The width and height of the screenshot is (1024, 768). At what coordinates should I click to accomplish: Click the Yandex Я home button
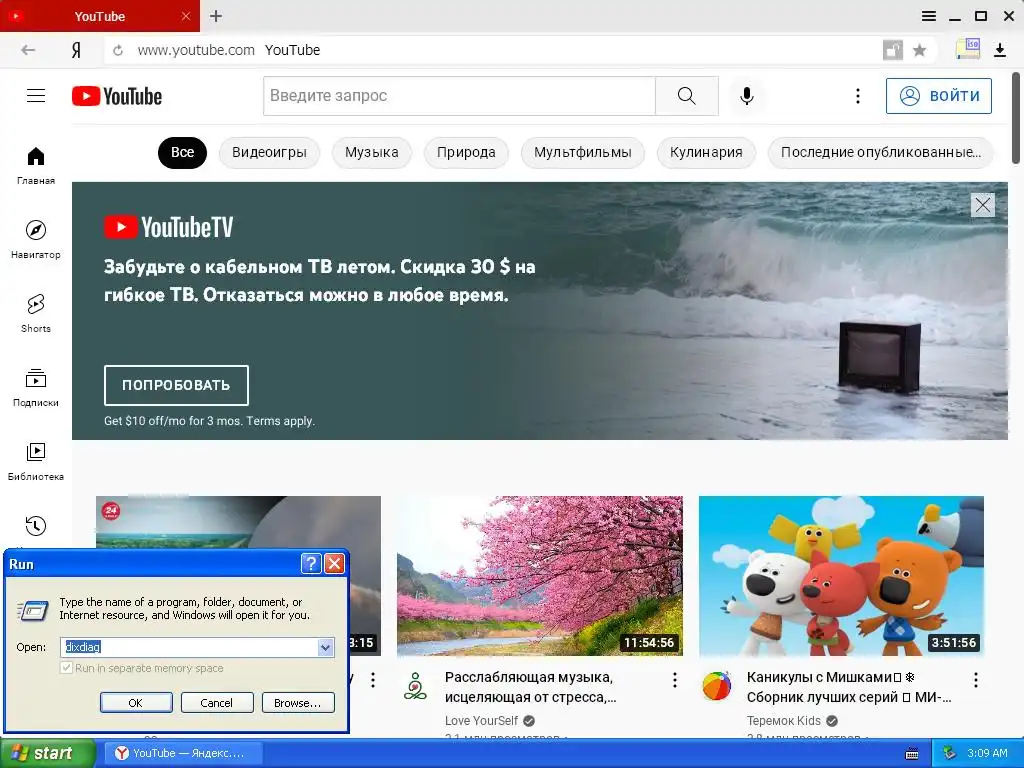click(x=76, y=50)
